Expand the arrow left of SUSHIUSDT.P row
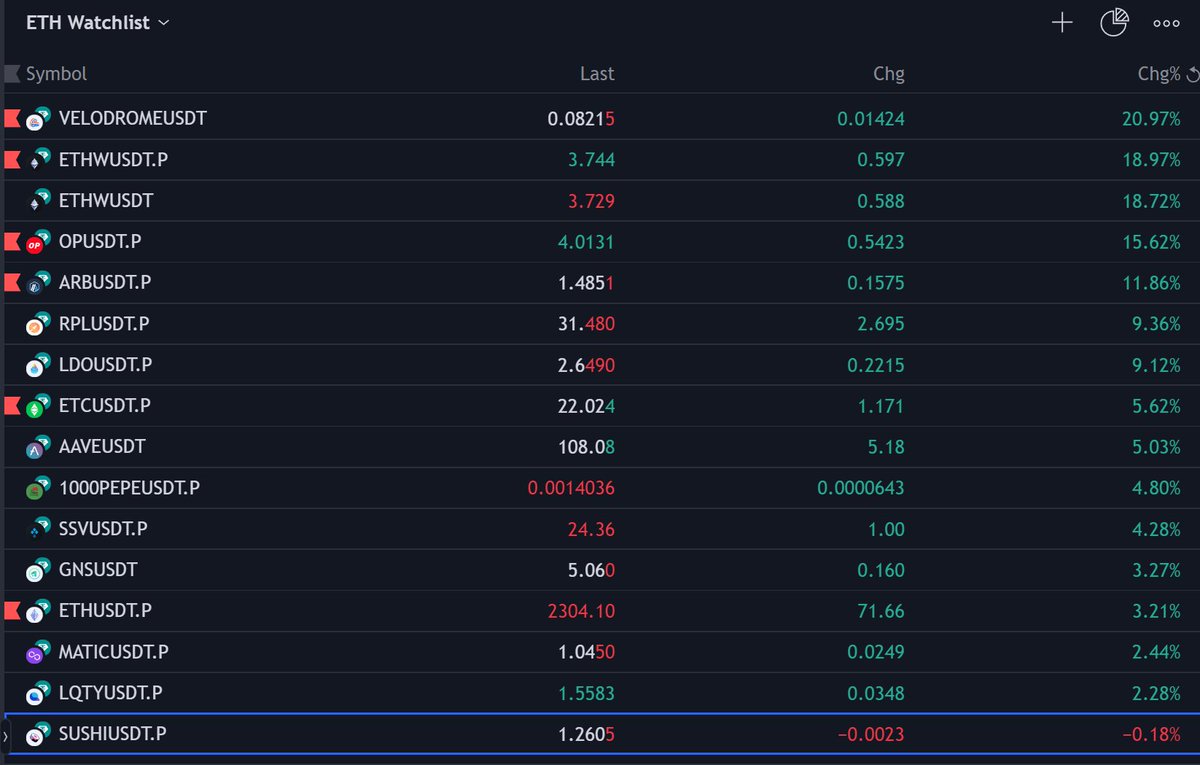This screenshot has height=765, width=1200. pos(4,735)
